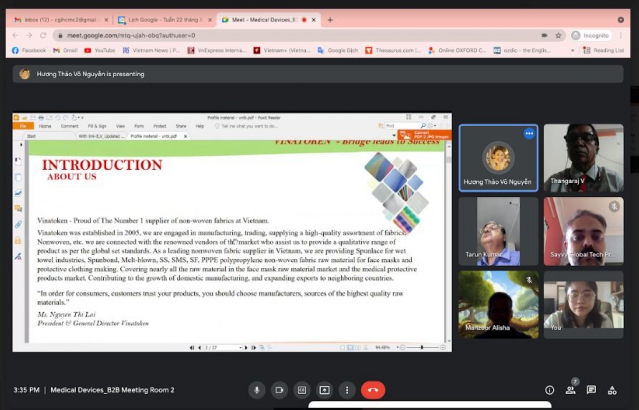
Task: Open the Vietnam News bookmark
Action: pos(151,50)
